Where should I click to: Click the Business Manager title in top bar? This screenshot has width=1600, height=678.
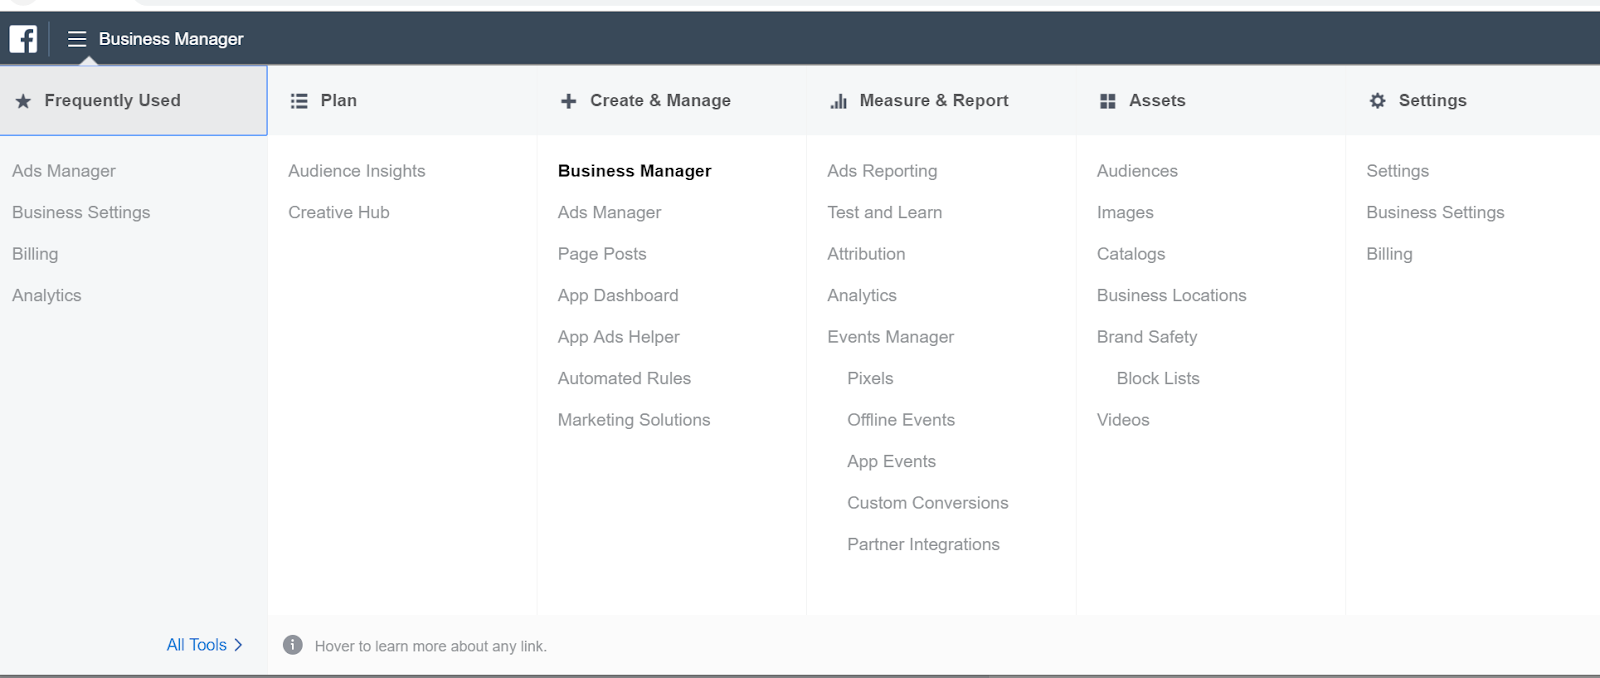click(171, 39)
